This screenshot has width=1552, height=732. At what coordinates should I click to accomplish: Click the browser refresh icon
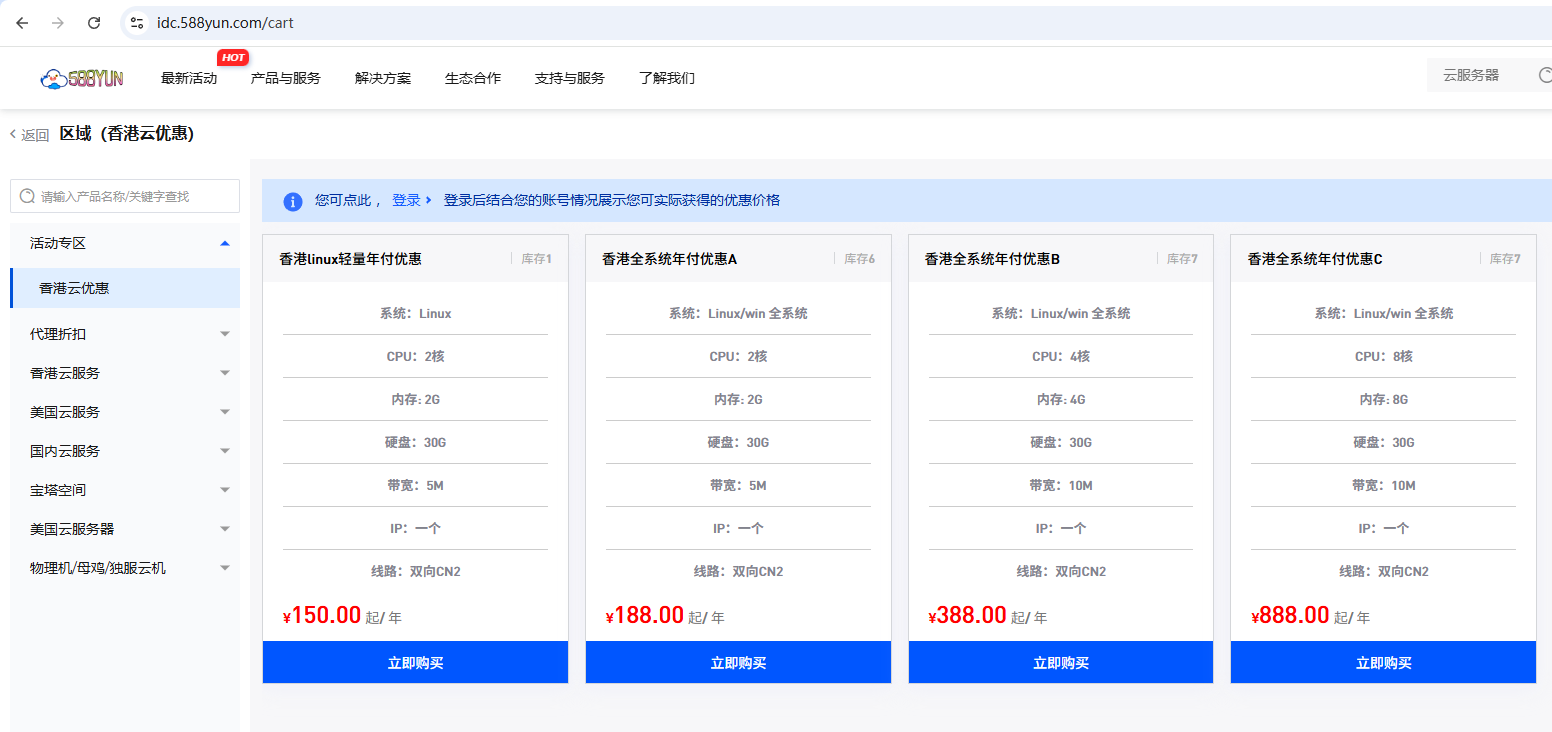[94, 20]
